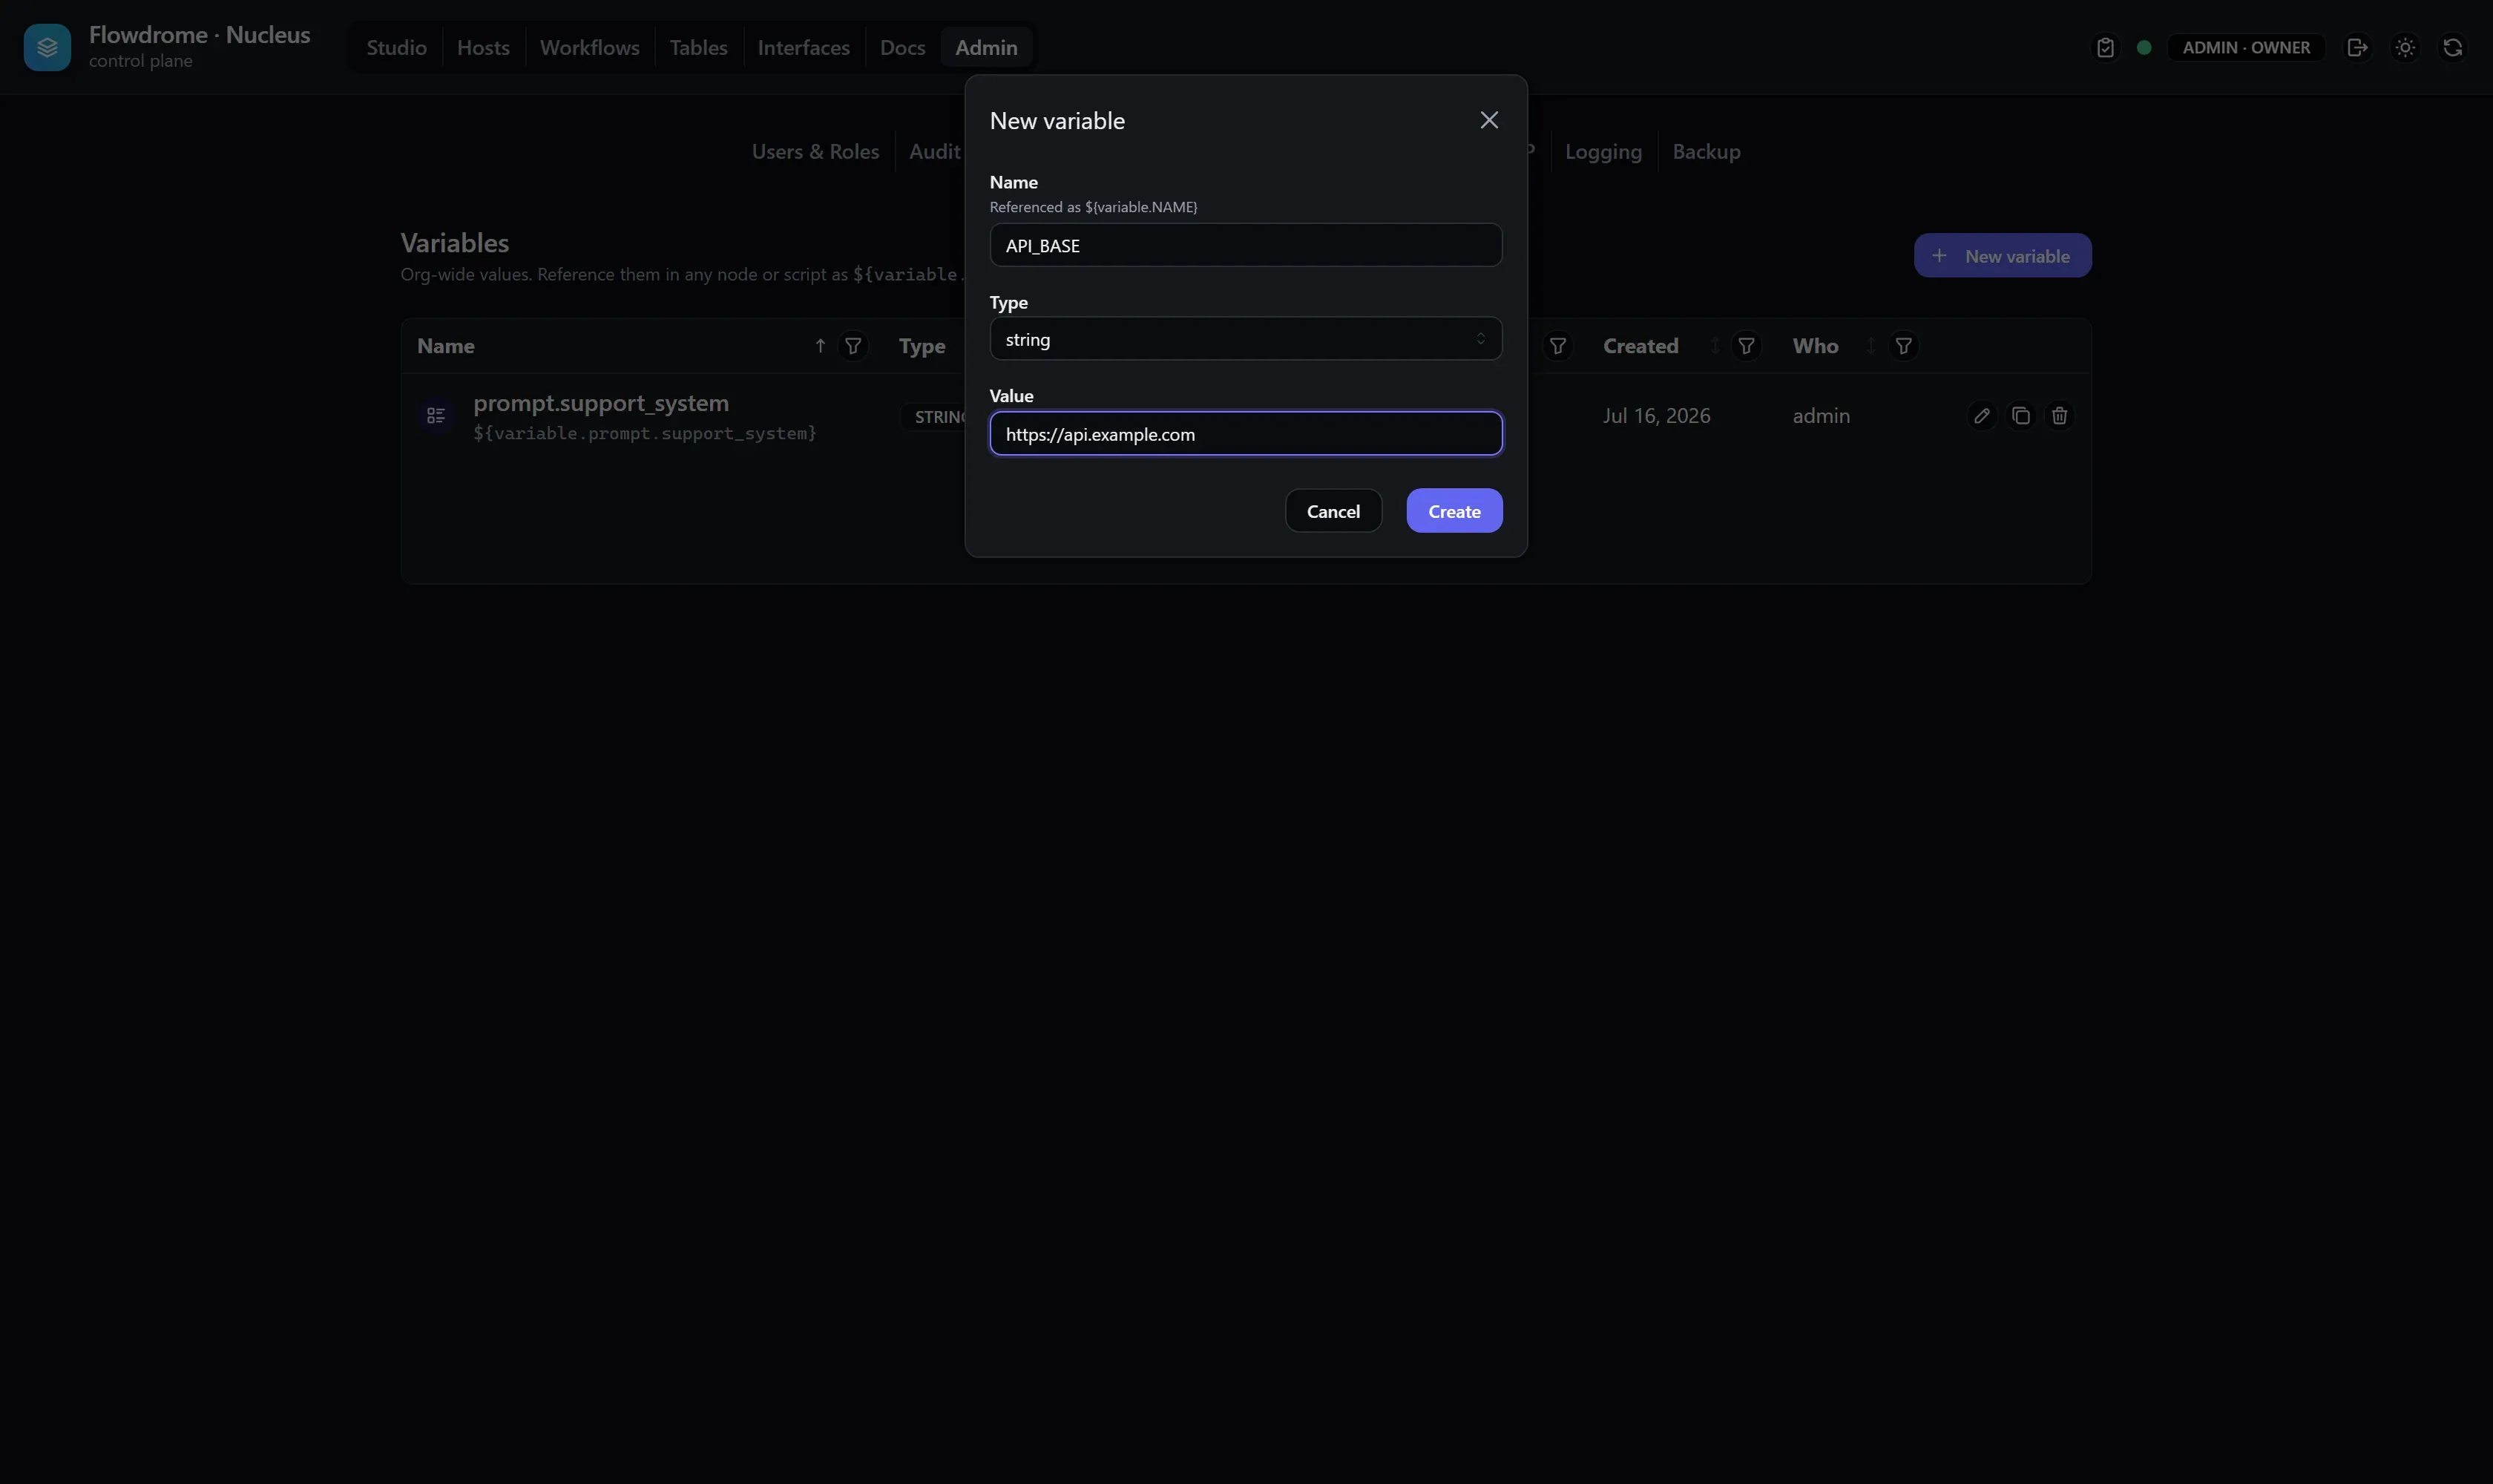2493x1484 pixels.
Task: Click the prompt.support_system variable name
Action: click(601, 402)
